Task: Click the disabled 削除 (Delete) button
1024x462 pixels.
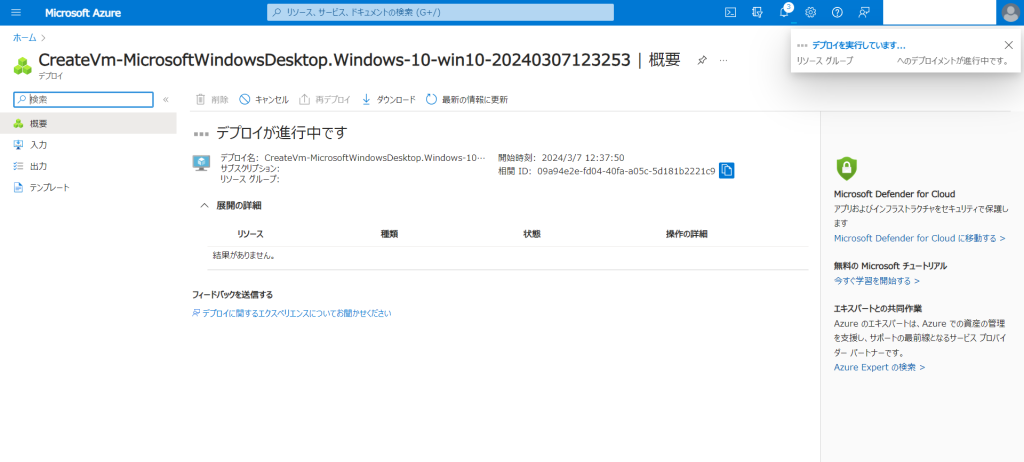Action: (x=212, y=99)
